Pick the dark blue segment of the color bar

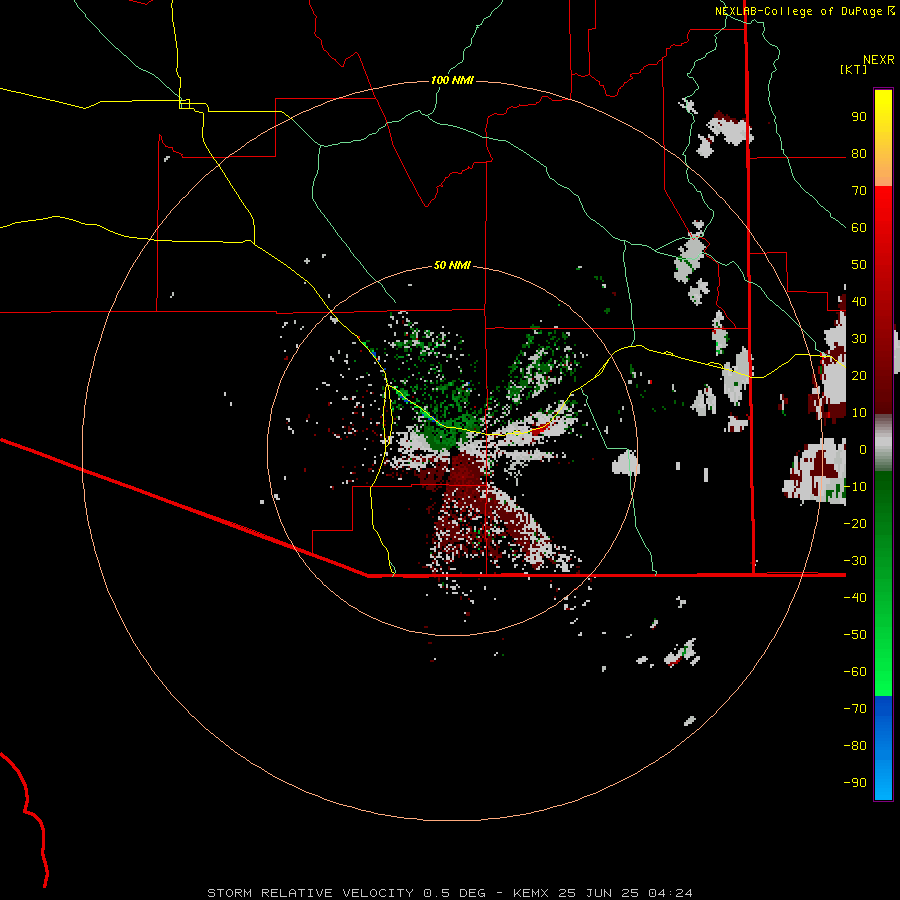pos(883,712)
